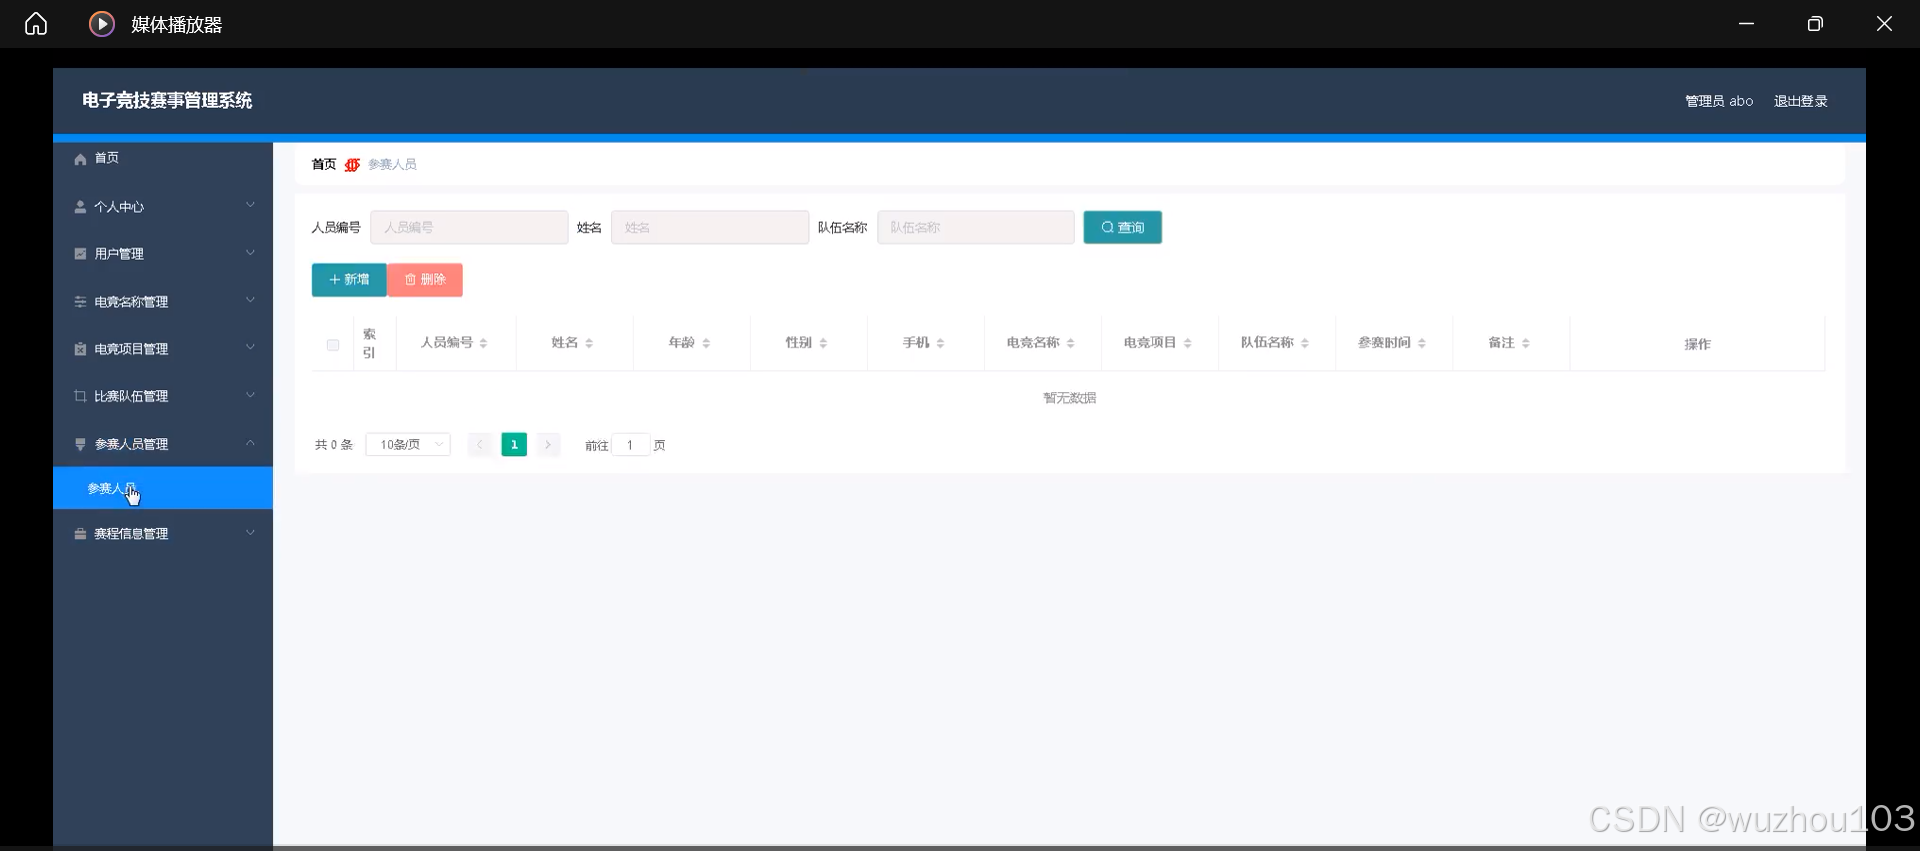This screenshot has width=1920, height=851.
Task: Open 首页 in the sidebar
Action: [163, 158]
